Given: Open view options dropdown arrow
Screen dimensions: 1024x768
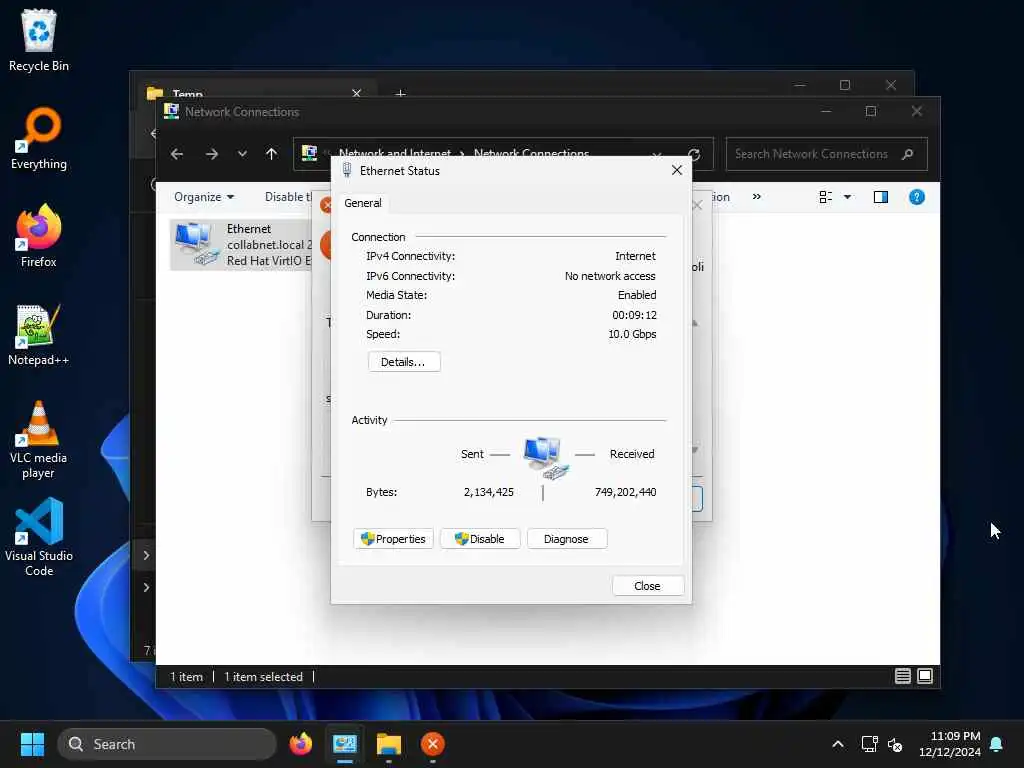Looking at the screenshot, I should pyautogui.click(x=848, y=197).
